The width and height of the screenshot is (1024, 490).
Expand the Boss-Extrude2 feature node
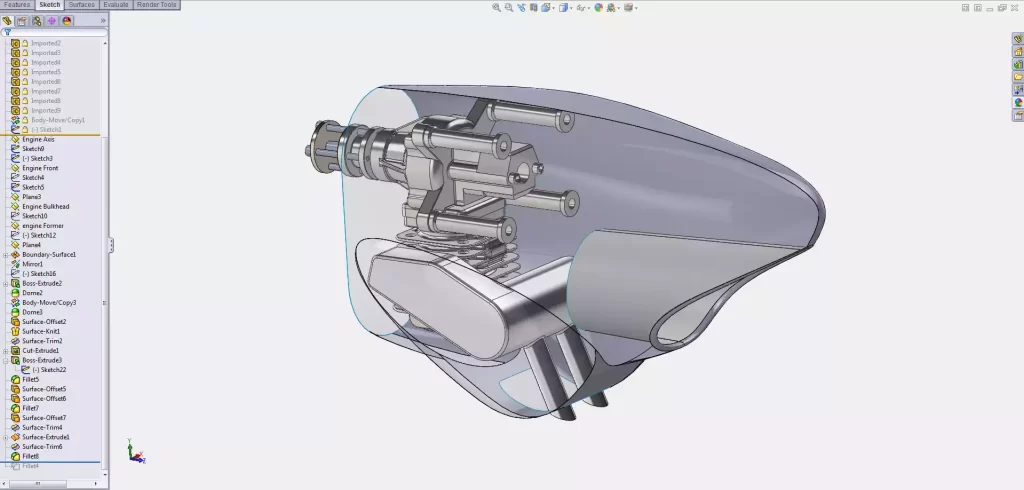click(6, 283)
